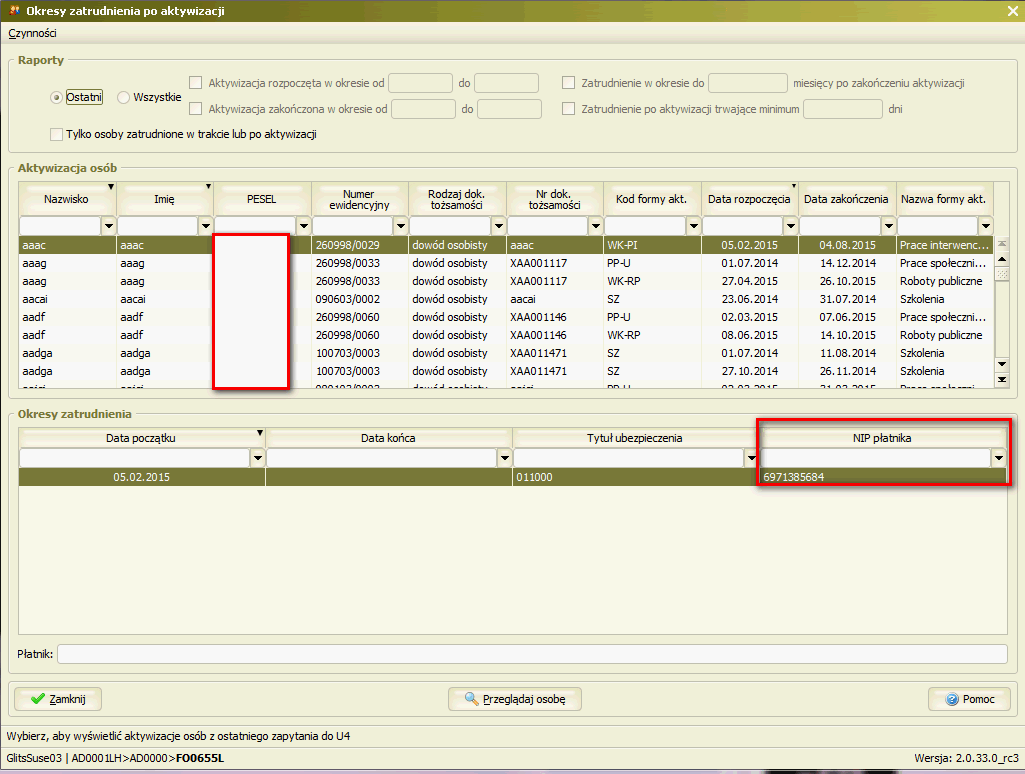
Task: Click the 05.02.2015 employment start date cell
Action: click(142, 477)
